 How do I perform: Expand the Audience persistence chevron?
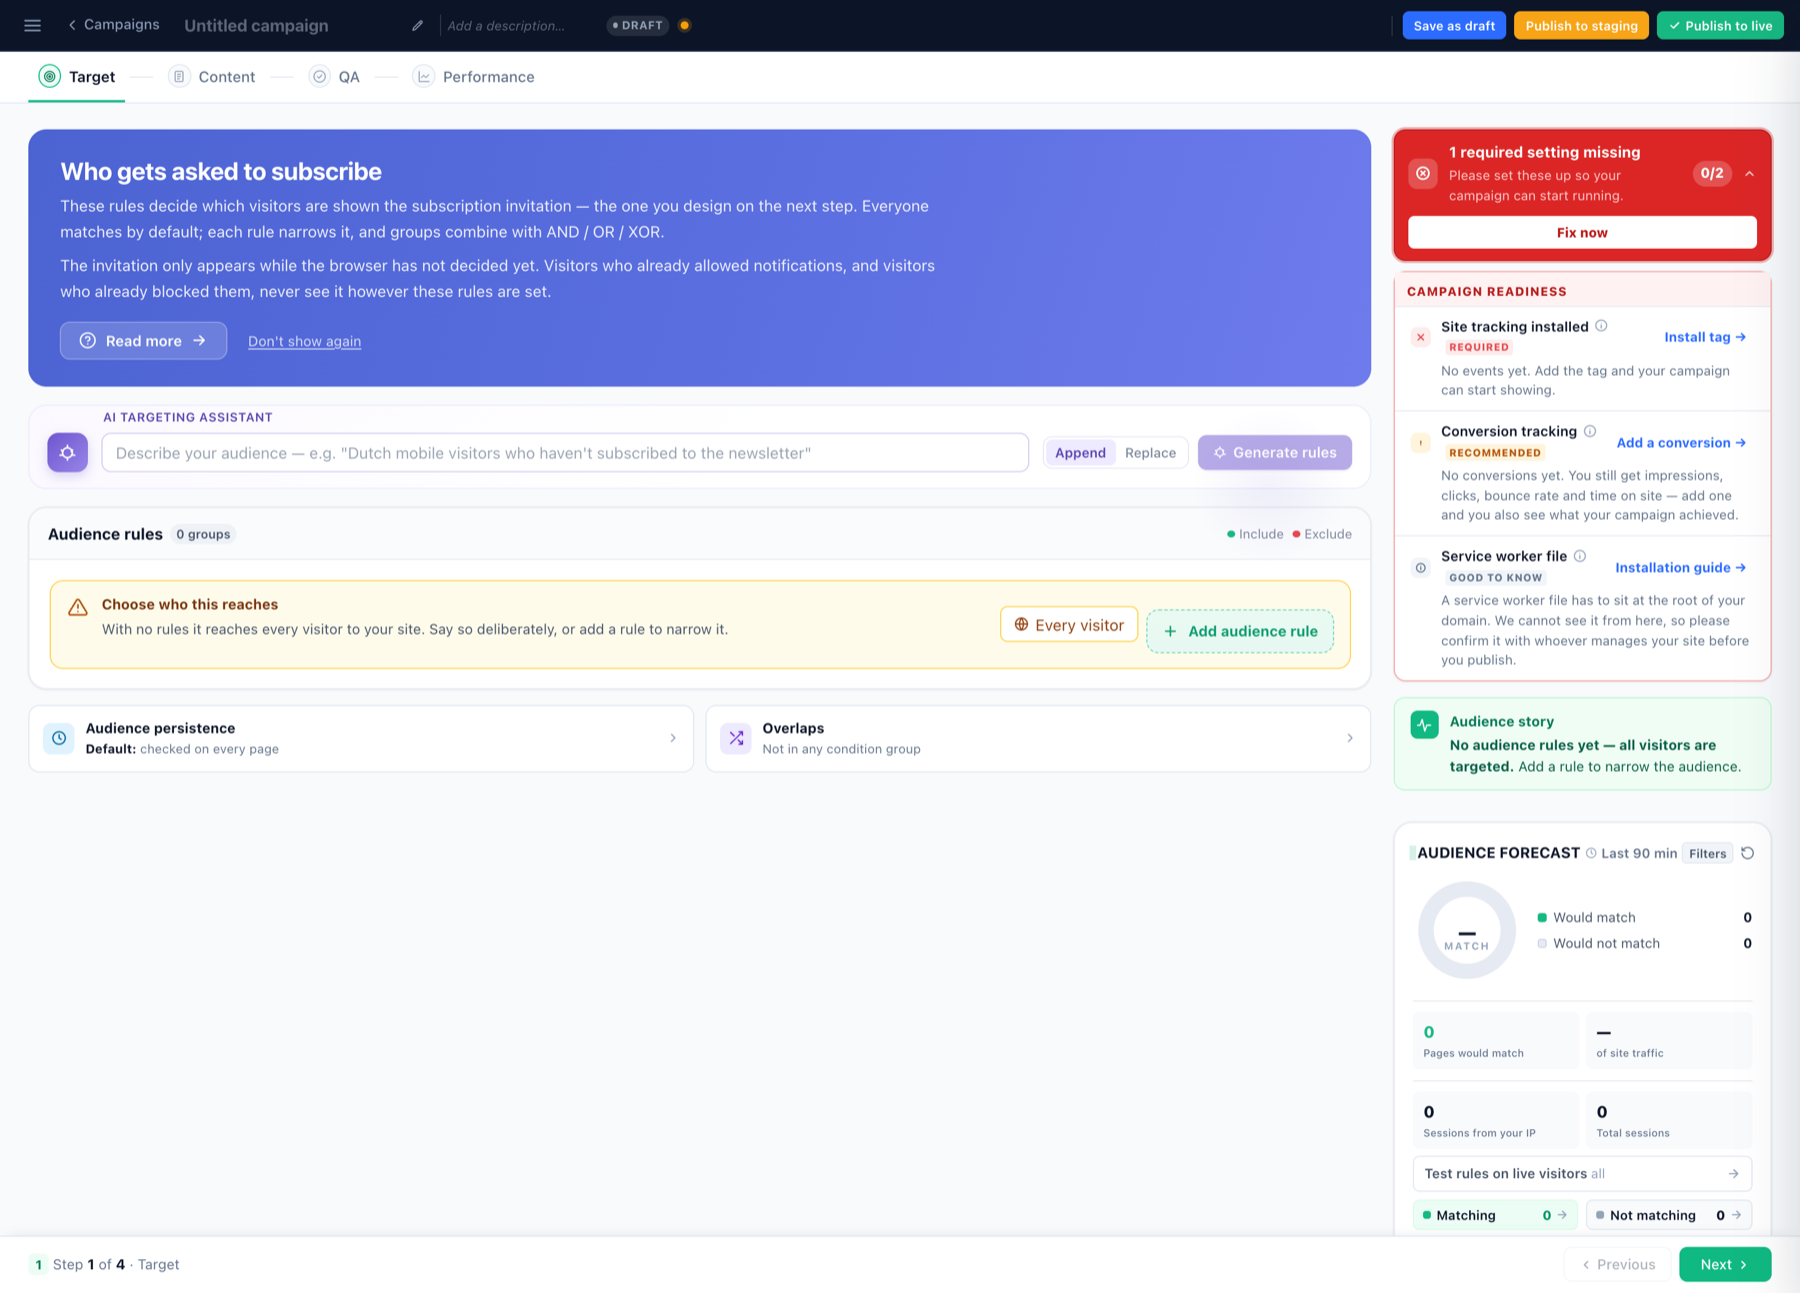673,738
